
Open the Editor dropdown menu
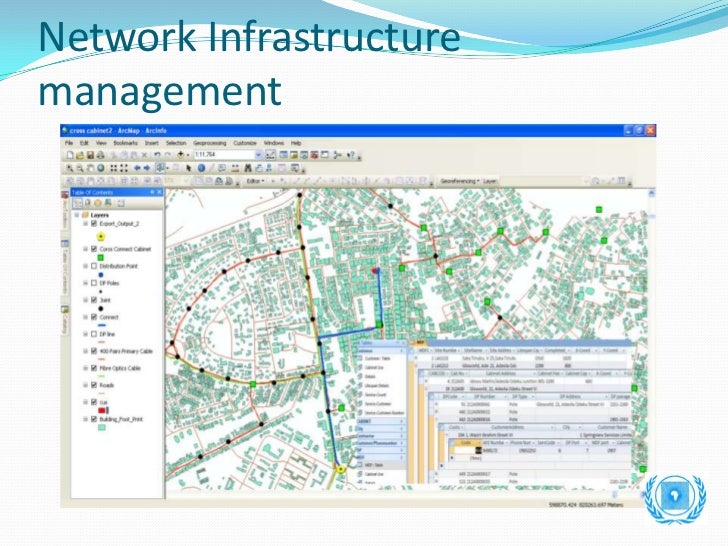tap(255, 181)
